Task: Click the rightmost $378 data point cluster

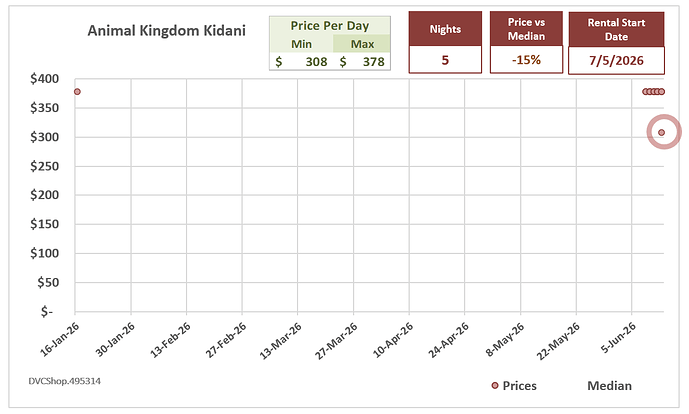Action: point(653,92)
